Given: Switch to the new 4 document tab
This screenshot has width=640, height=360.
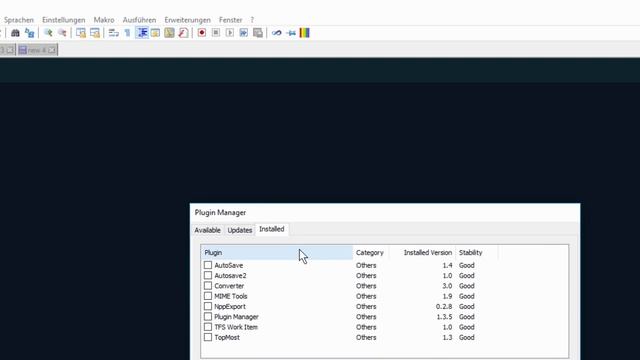Looking at the screenshot, I should [37, 50].
